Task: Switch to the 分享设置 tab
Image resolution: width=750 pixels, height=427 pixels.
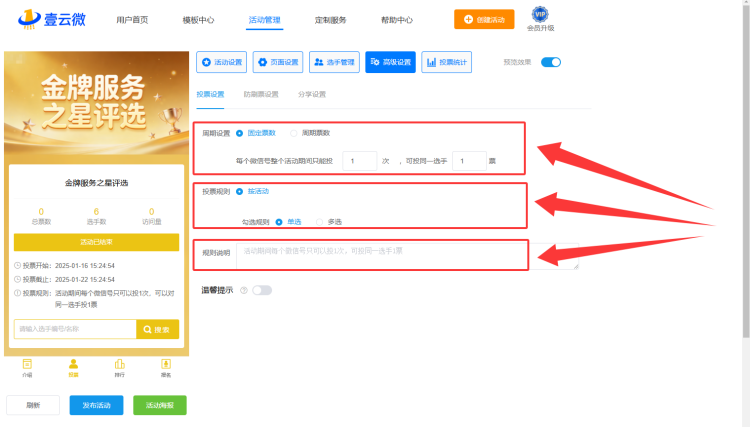Action: [312, 94]
